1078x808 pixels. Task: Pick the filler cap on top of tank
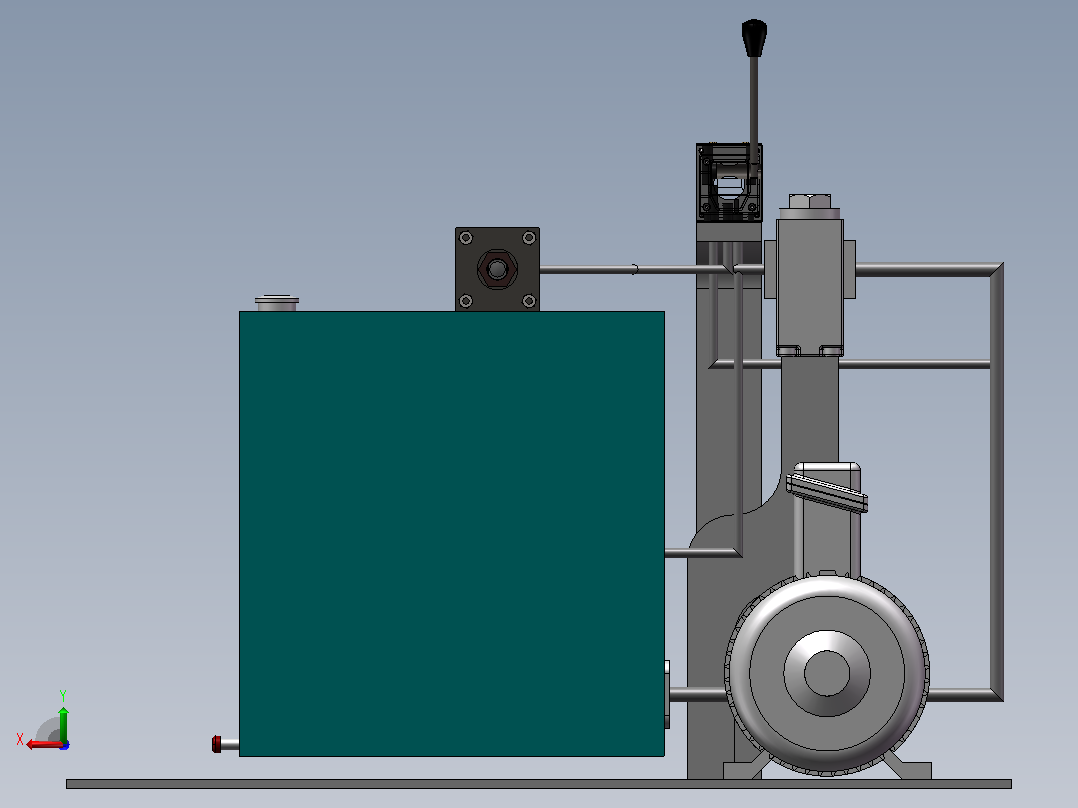277,303
